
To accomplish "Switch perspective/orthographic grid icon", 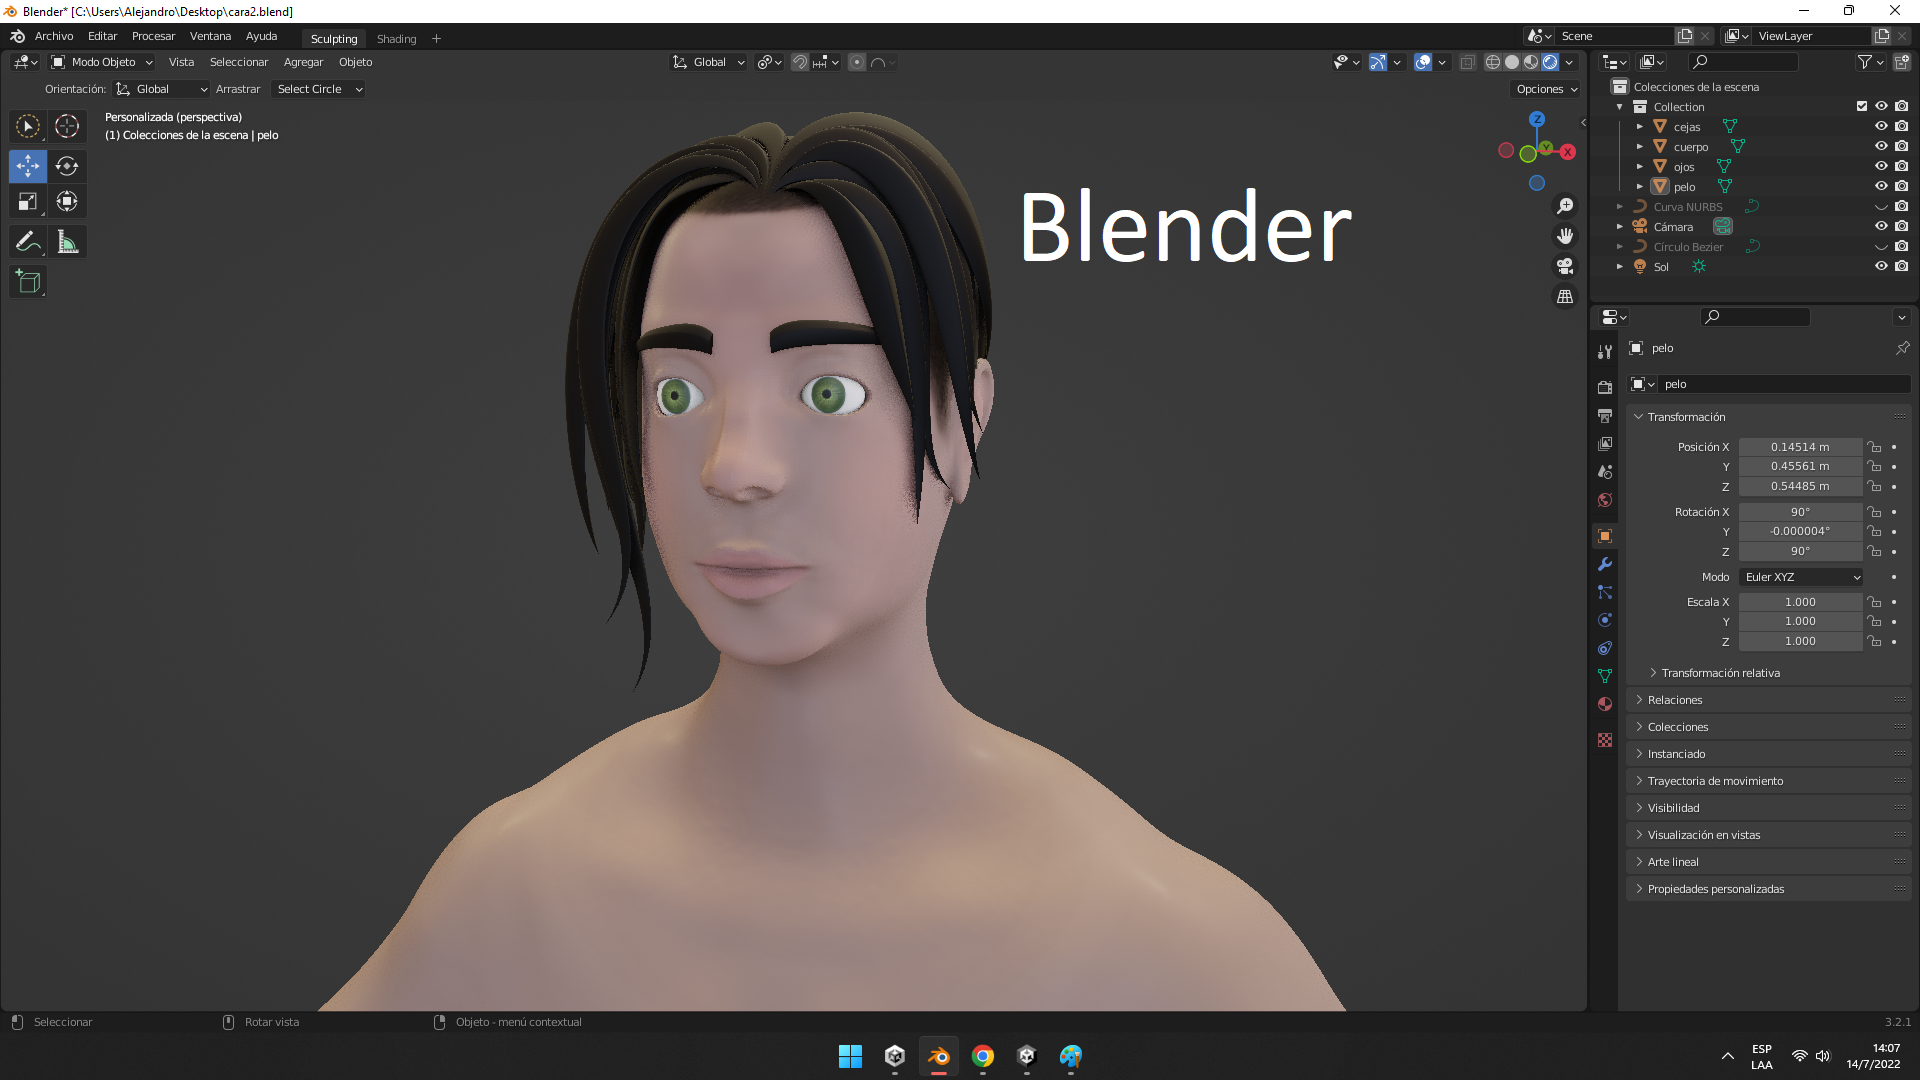I will click(1565, 297).
